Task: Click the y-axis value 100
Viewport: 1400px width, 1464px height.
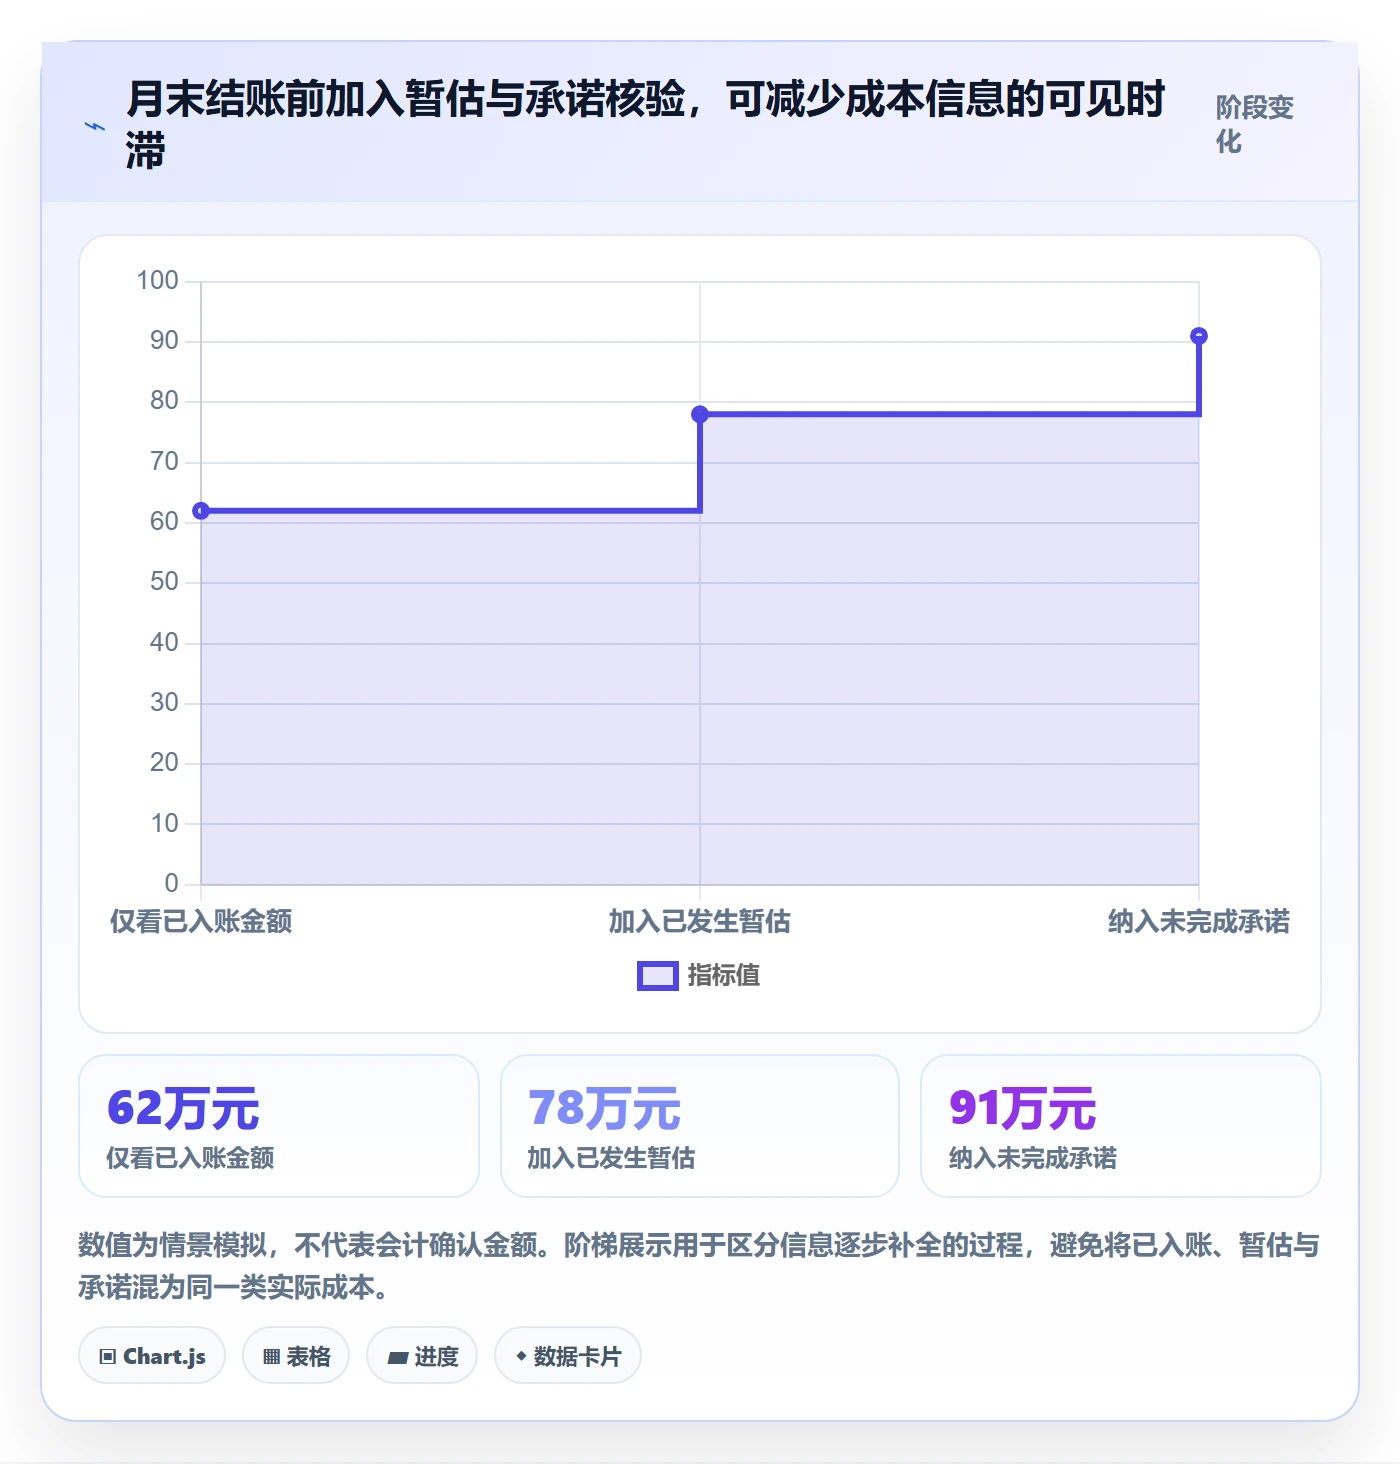Action: (x=158, y=281)
